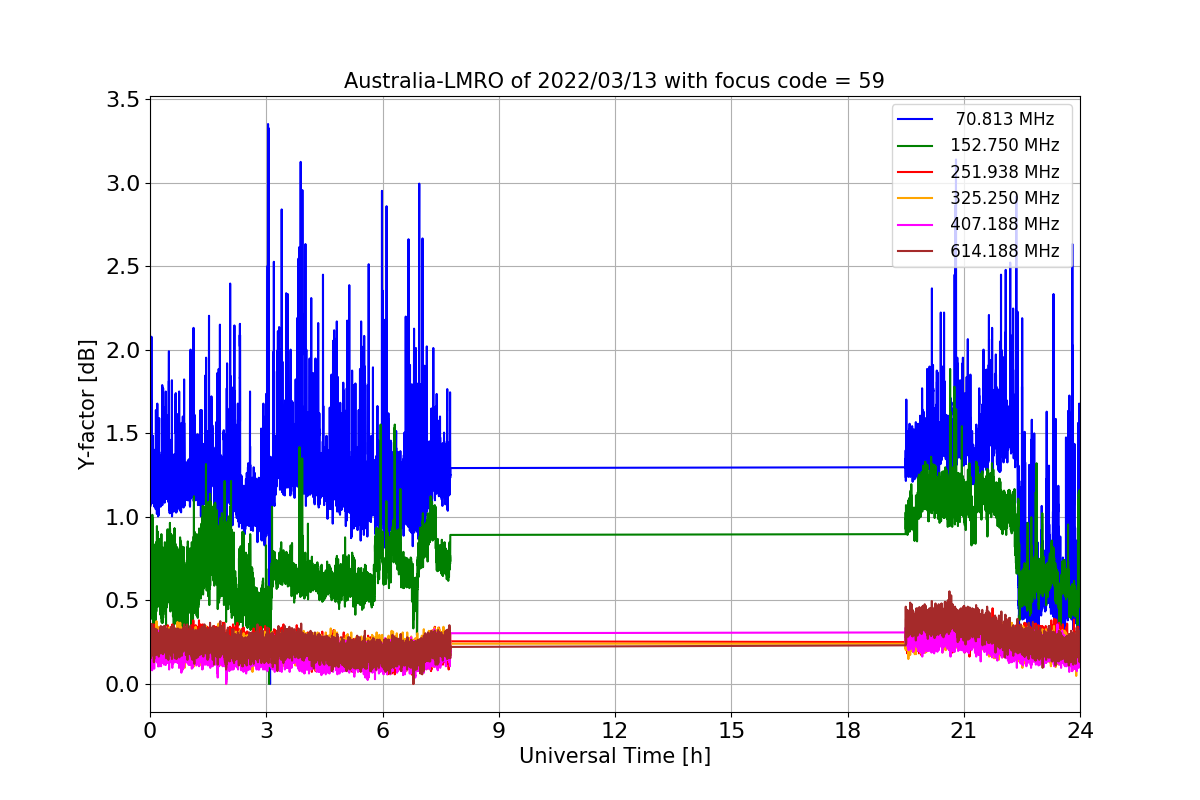The image size is (1200, 800).
Task: Click the x-axis tick label 0
Action: (x=150, y=731)
